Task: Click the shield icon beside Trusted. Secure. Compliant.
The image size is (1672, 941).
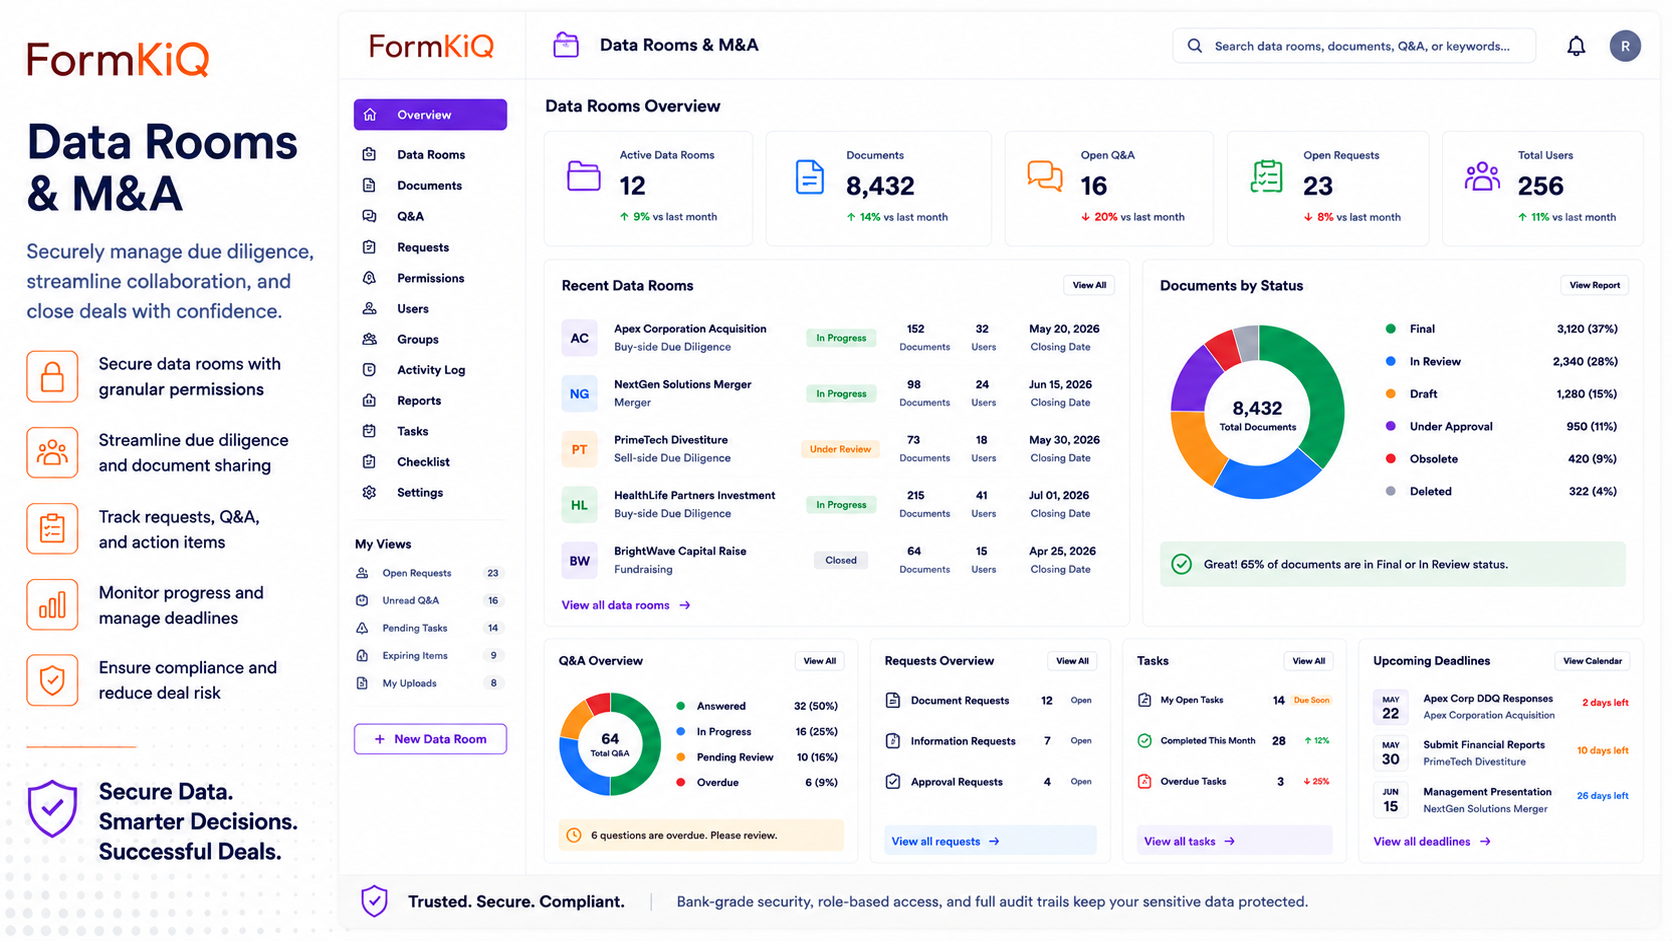Action: 375,901
